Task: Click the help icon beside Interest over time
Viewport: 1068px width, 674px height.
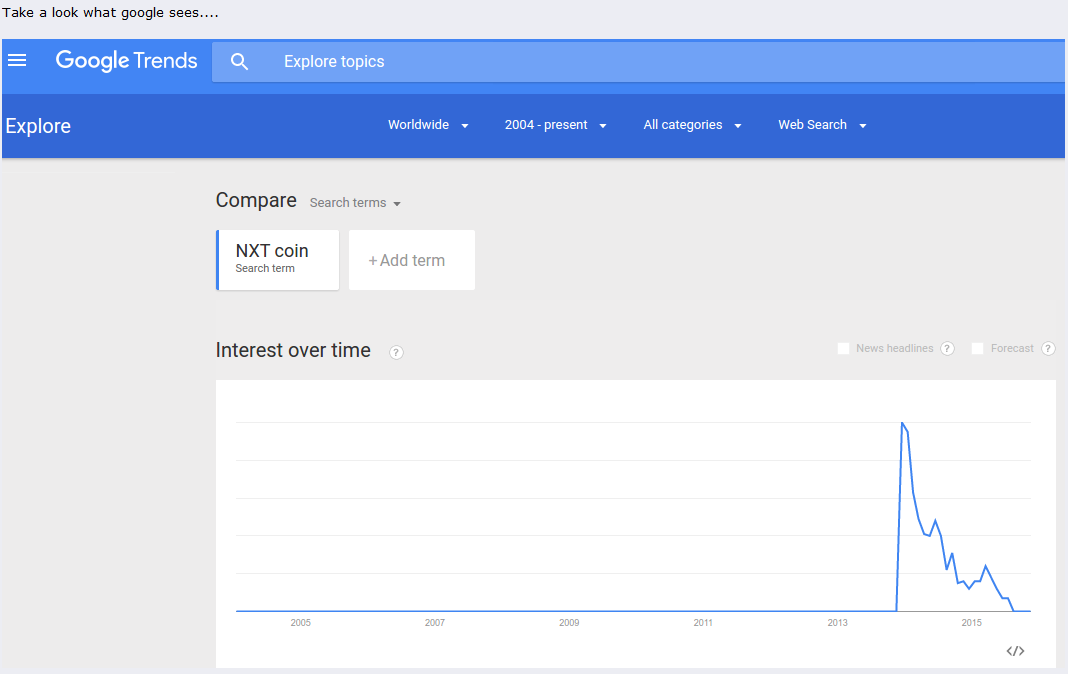Action: (396, 352)
